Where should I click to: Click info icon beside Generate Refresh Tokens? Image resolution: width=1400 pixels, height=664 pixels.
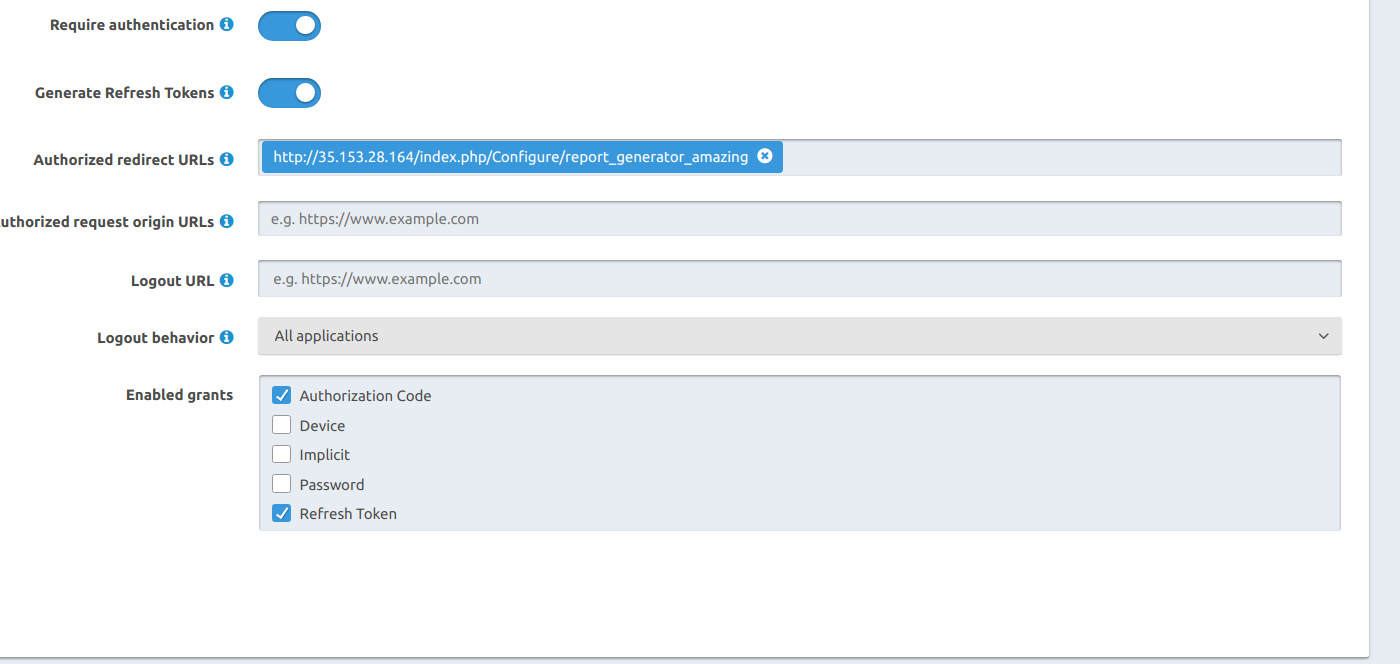[227, 93]
